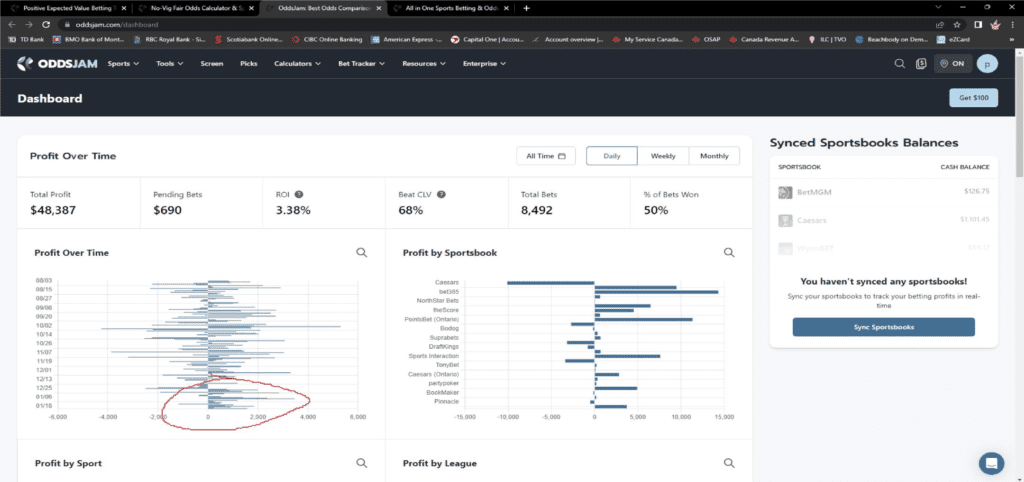Open the CIBC Online Banking bookmark
1024x482 pixels.
point(327,39)
